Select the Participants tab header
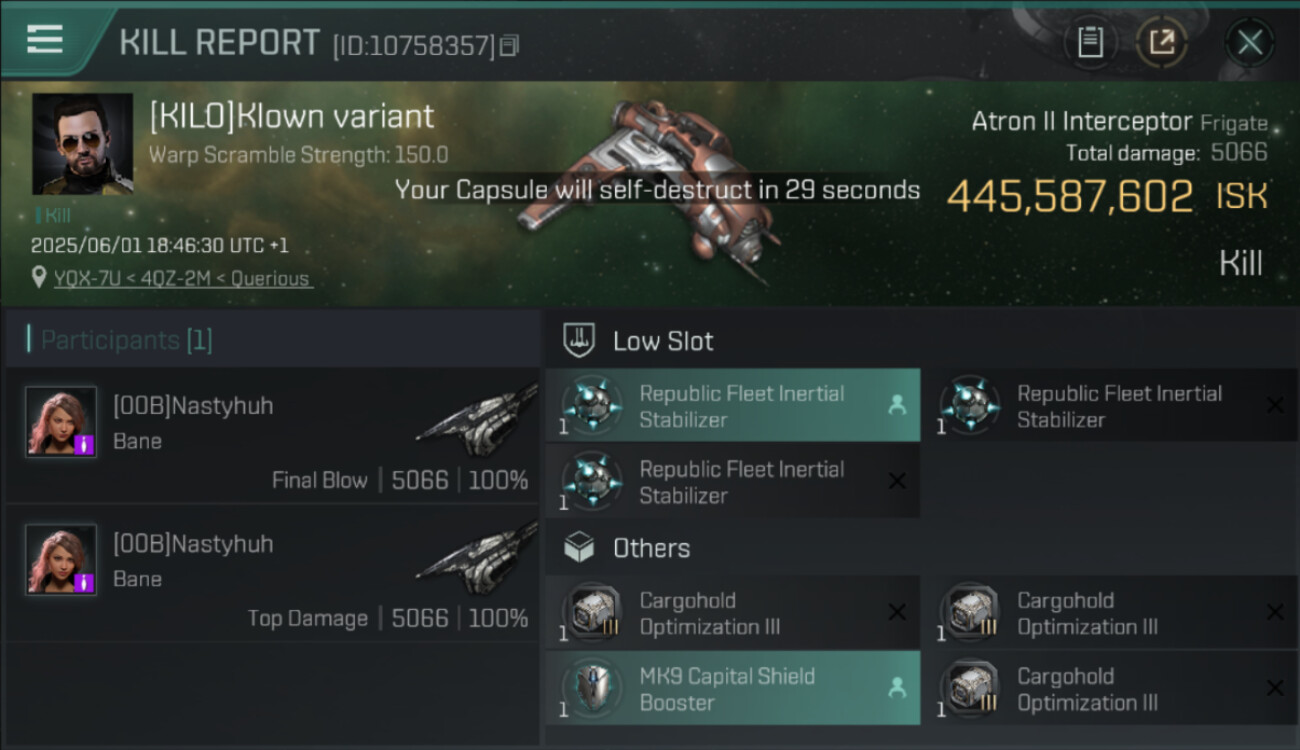 126,340
